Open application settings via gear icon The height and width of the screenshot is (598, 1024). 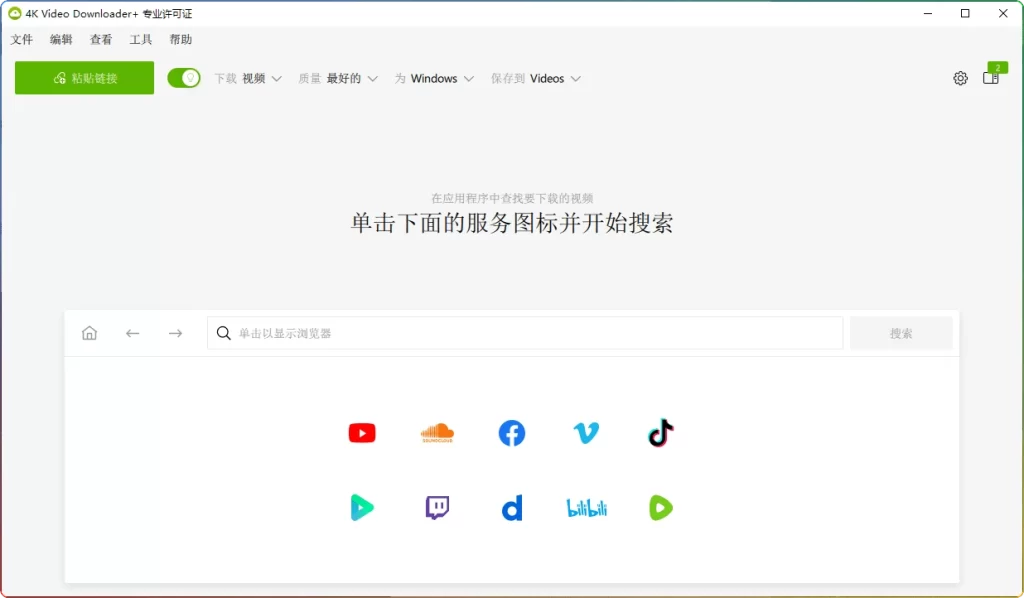pyautogui.click(x=960, y=77)
